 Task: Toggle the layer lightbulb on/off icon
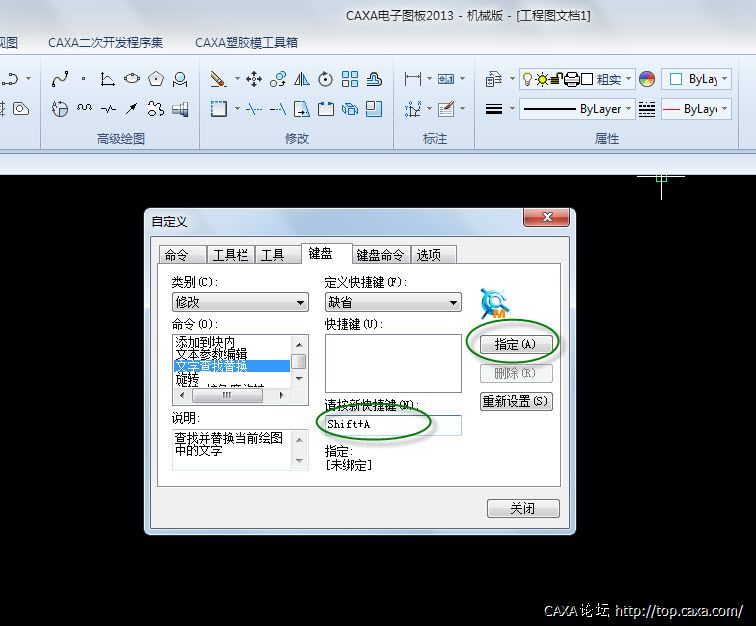click(527, 79)
